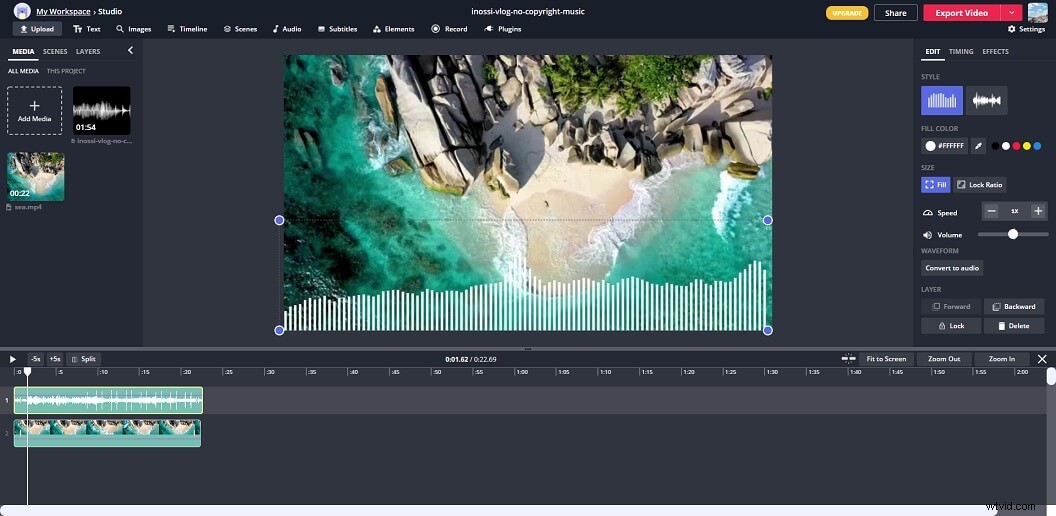Click the Zoom Out button
The image size is (1056, 516).
[x=944, y=359]
